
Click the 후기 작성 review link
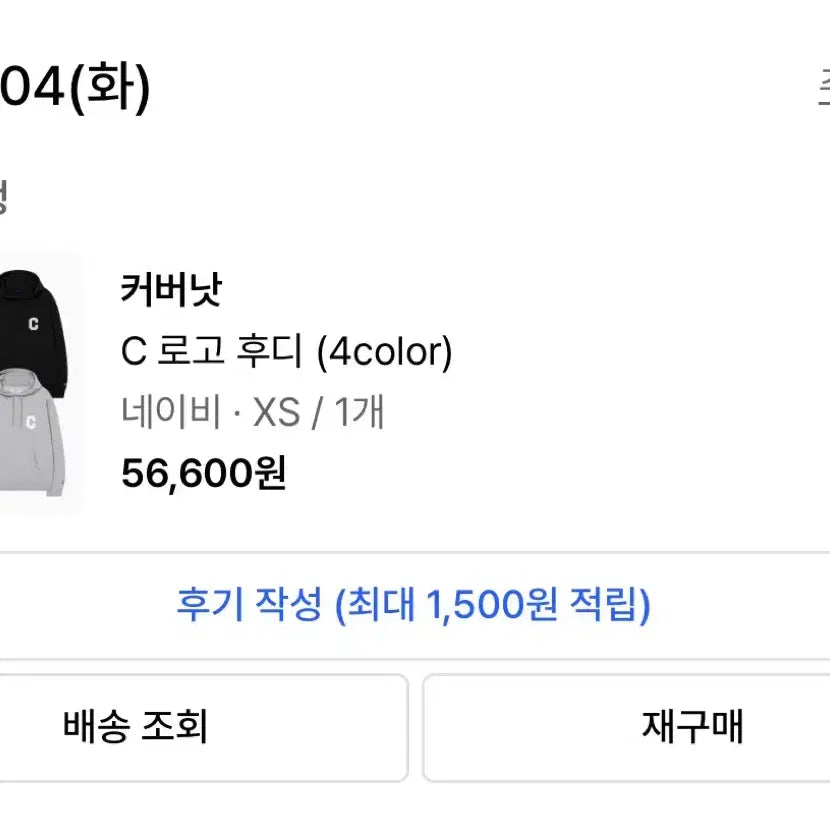(x=249, y=605)
